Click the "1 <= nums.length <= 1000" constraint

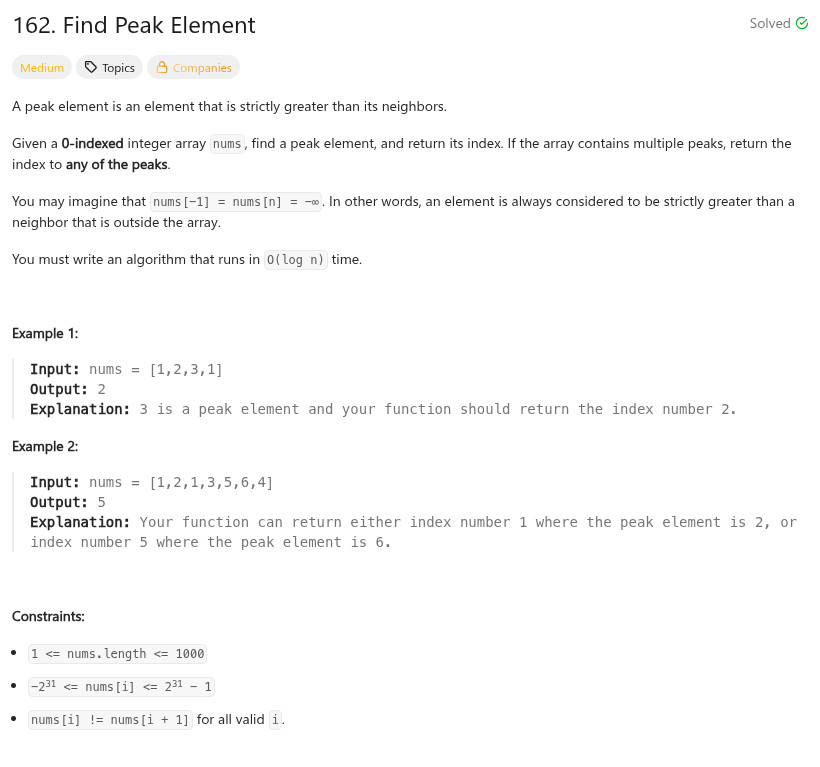(118, 654)
